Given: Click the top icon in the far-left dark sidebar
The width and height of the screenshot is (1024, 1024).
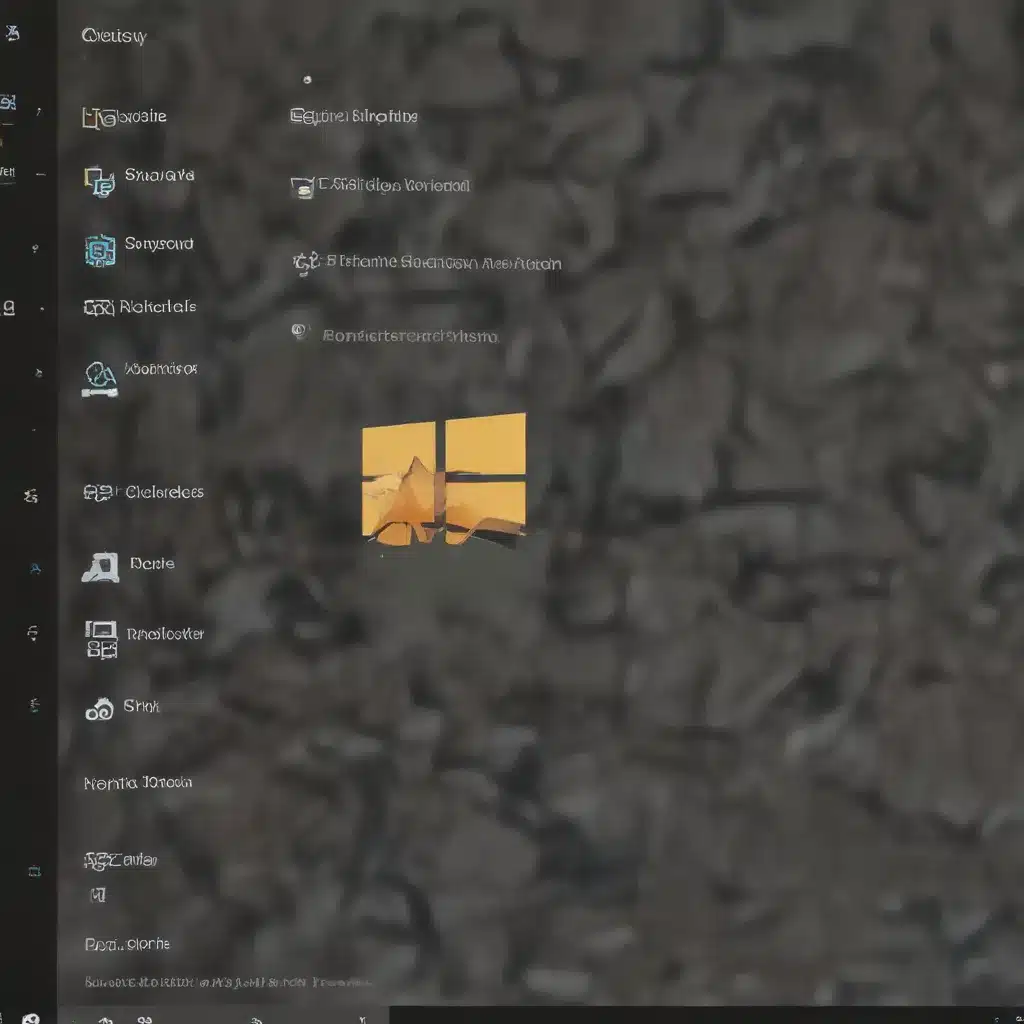Looking at the screenshot, I should [12, 33].
